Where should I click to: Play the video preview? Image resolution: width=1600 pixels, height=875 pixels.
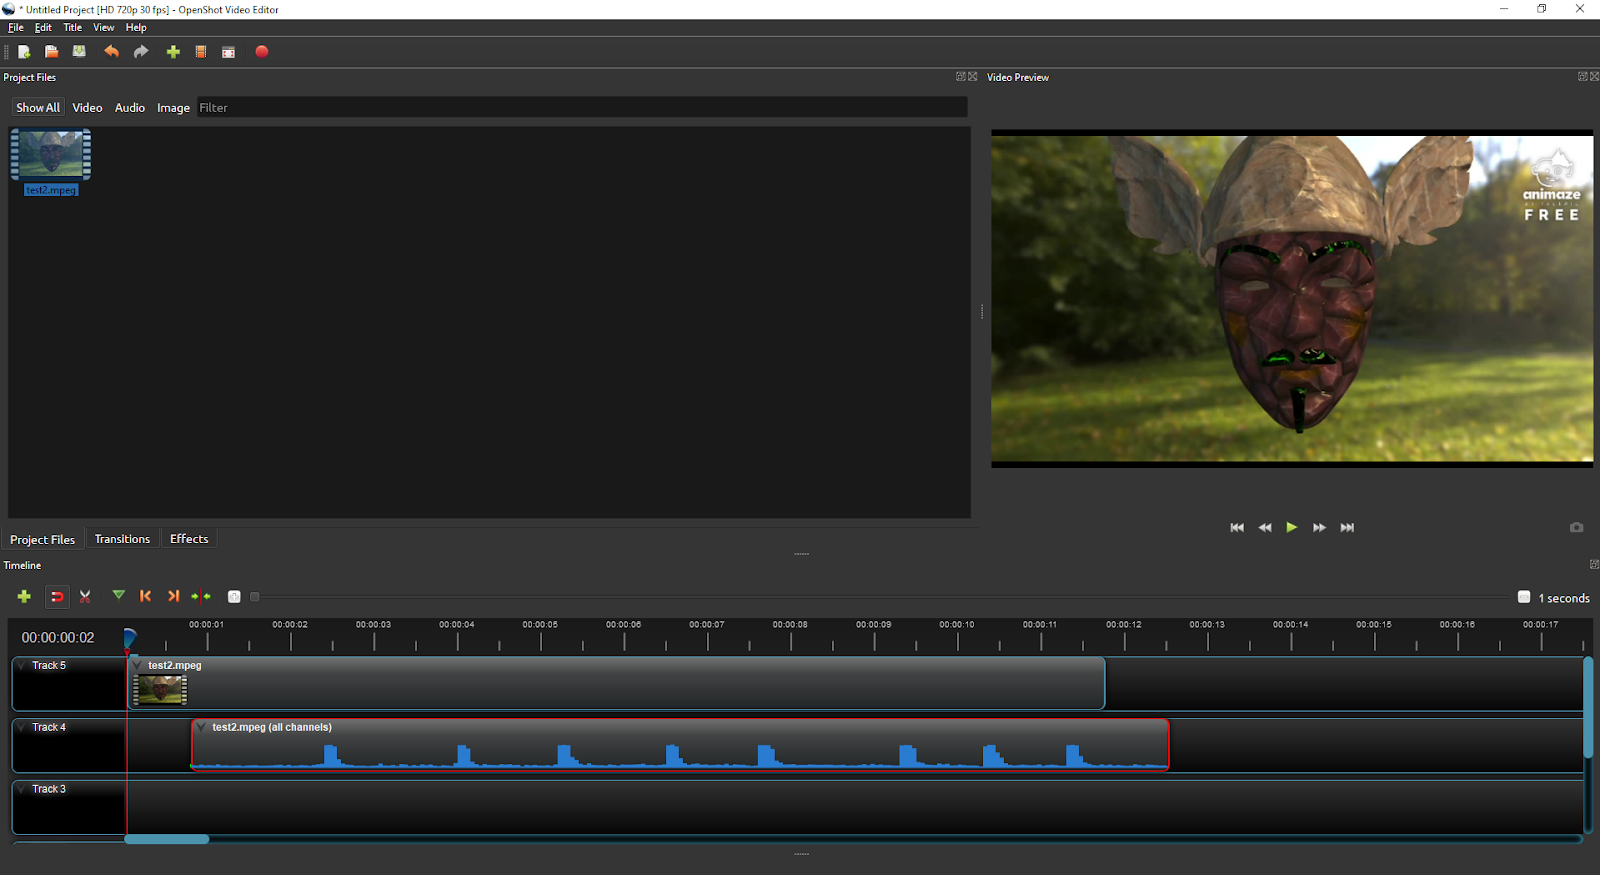pyautogui.click(x=1292, y=527)
